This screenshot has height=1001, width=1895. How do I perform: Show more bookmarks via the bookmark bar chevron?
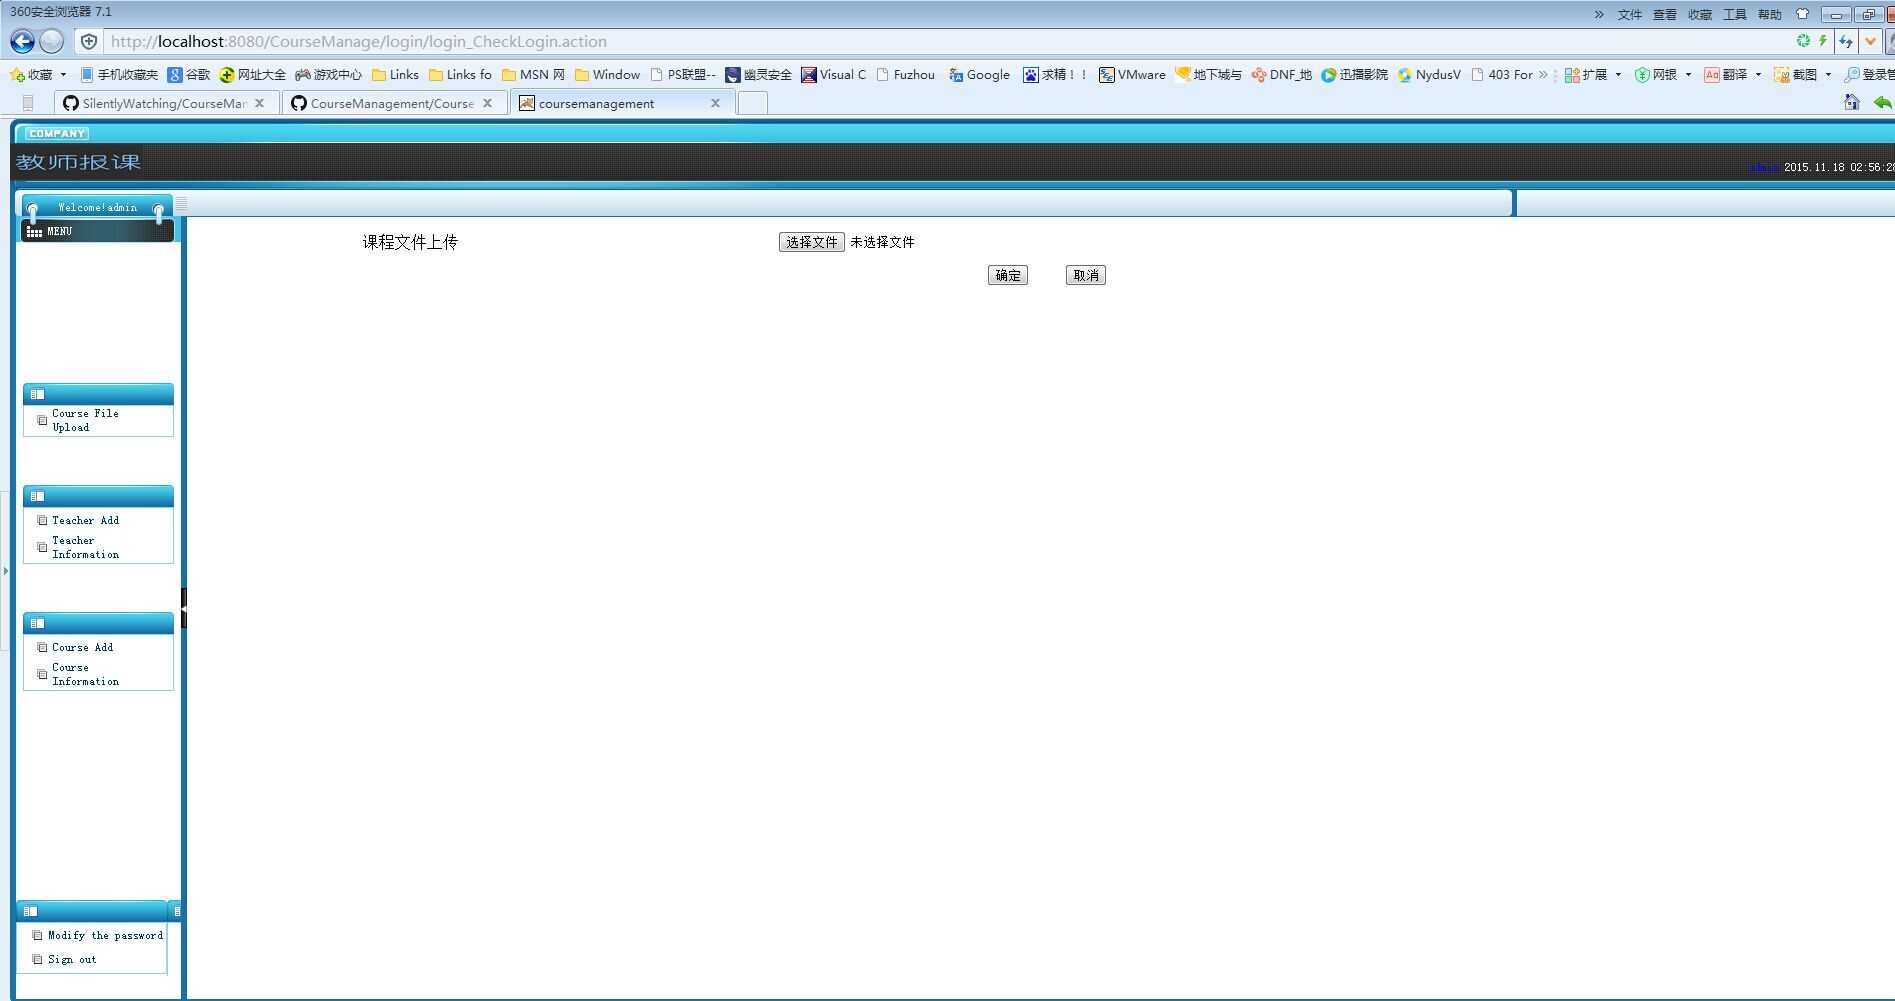[1543, 75]
